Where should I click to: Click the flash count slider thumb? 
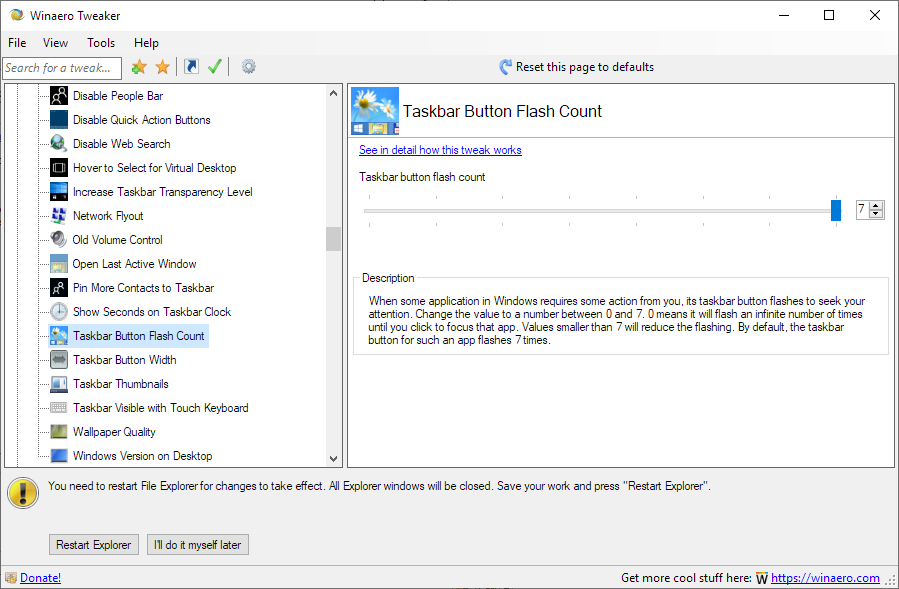click(836, 210)
